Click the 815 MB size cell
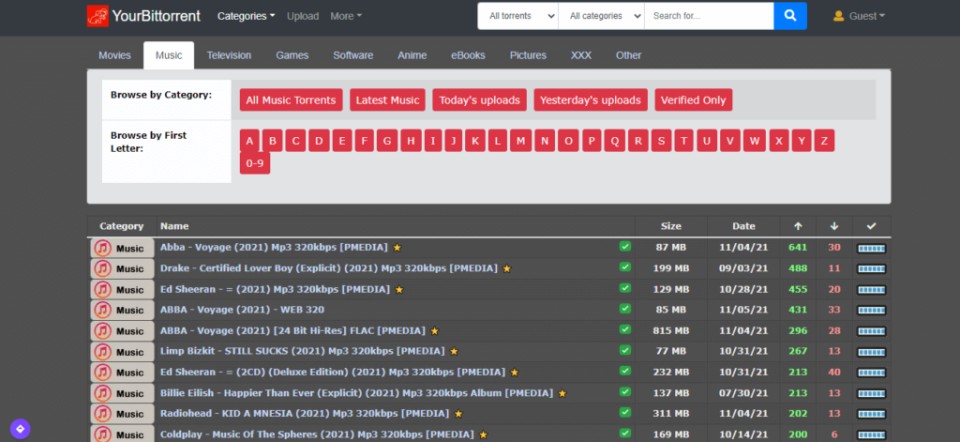This screenshot has height=442, width=960. (x=671, y=331)
